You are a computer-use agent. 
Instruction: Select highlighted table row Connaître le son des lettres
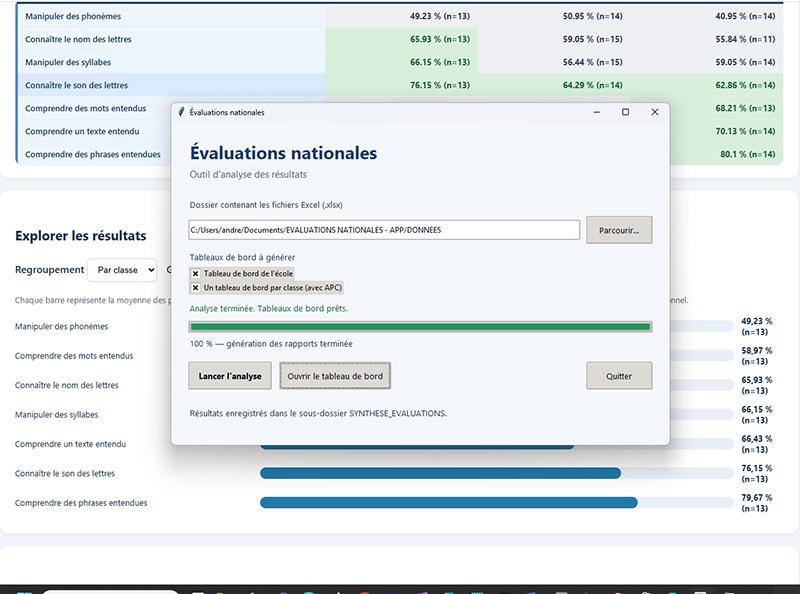click(x=400, y=85)
